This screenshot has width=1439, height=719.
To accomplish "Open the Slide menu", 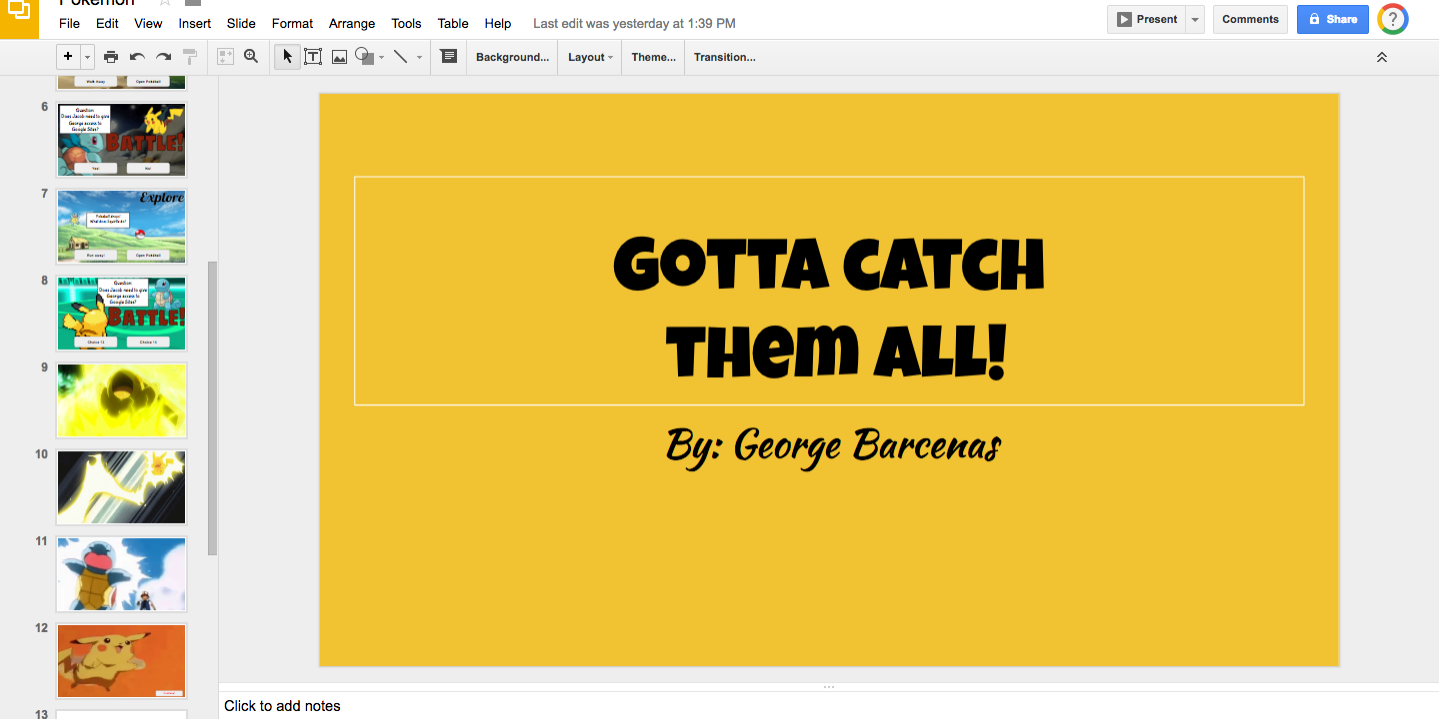I will [241, 23].
